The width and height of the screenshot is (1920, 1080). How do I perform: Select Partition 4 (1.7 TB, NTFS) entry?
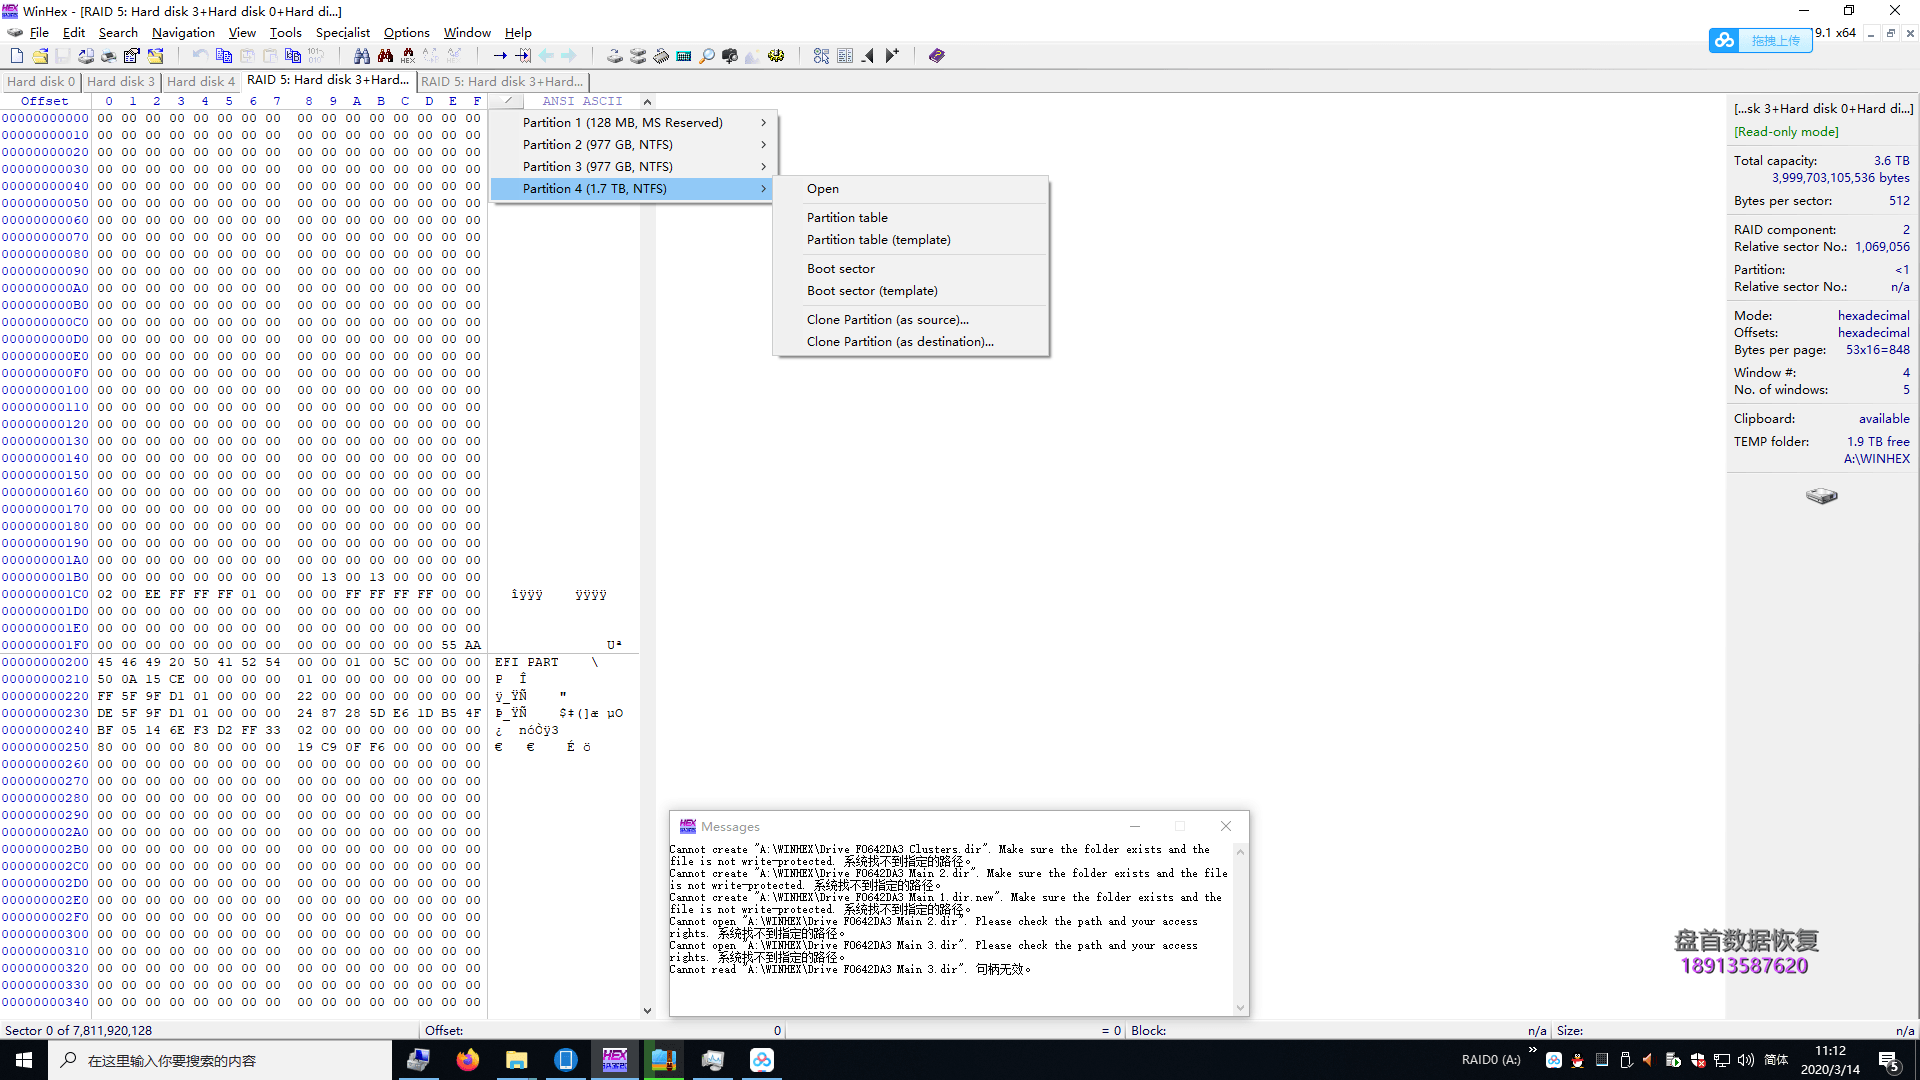633,189
